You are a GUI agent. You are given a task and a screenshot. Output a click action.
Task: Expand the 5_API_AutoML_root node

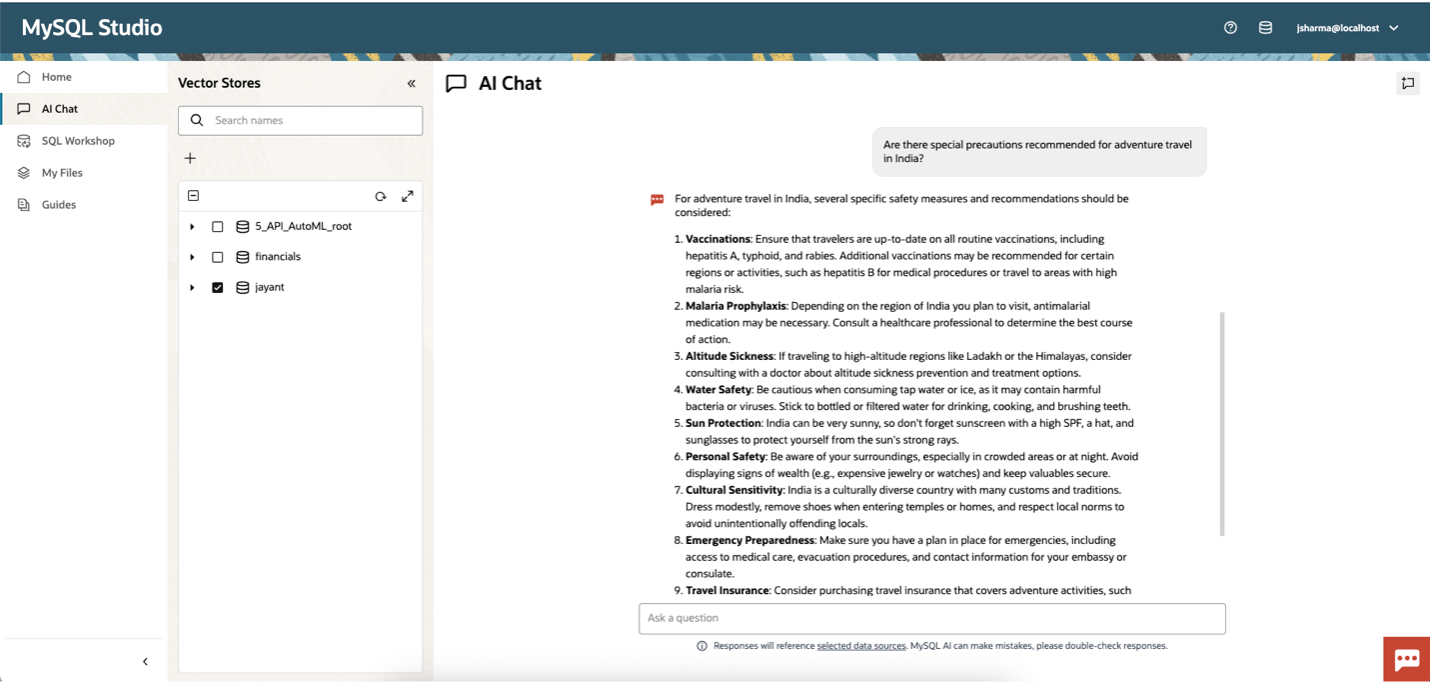tap(192, 227)
